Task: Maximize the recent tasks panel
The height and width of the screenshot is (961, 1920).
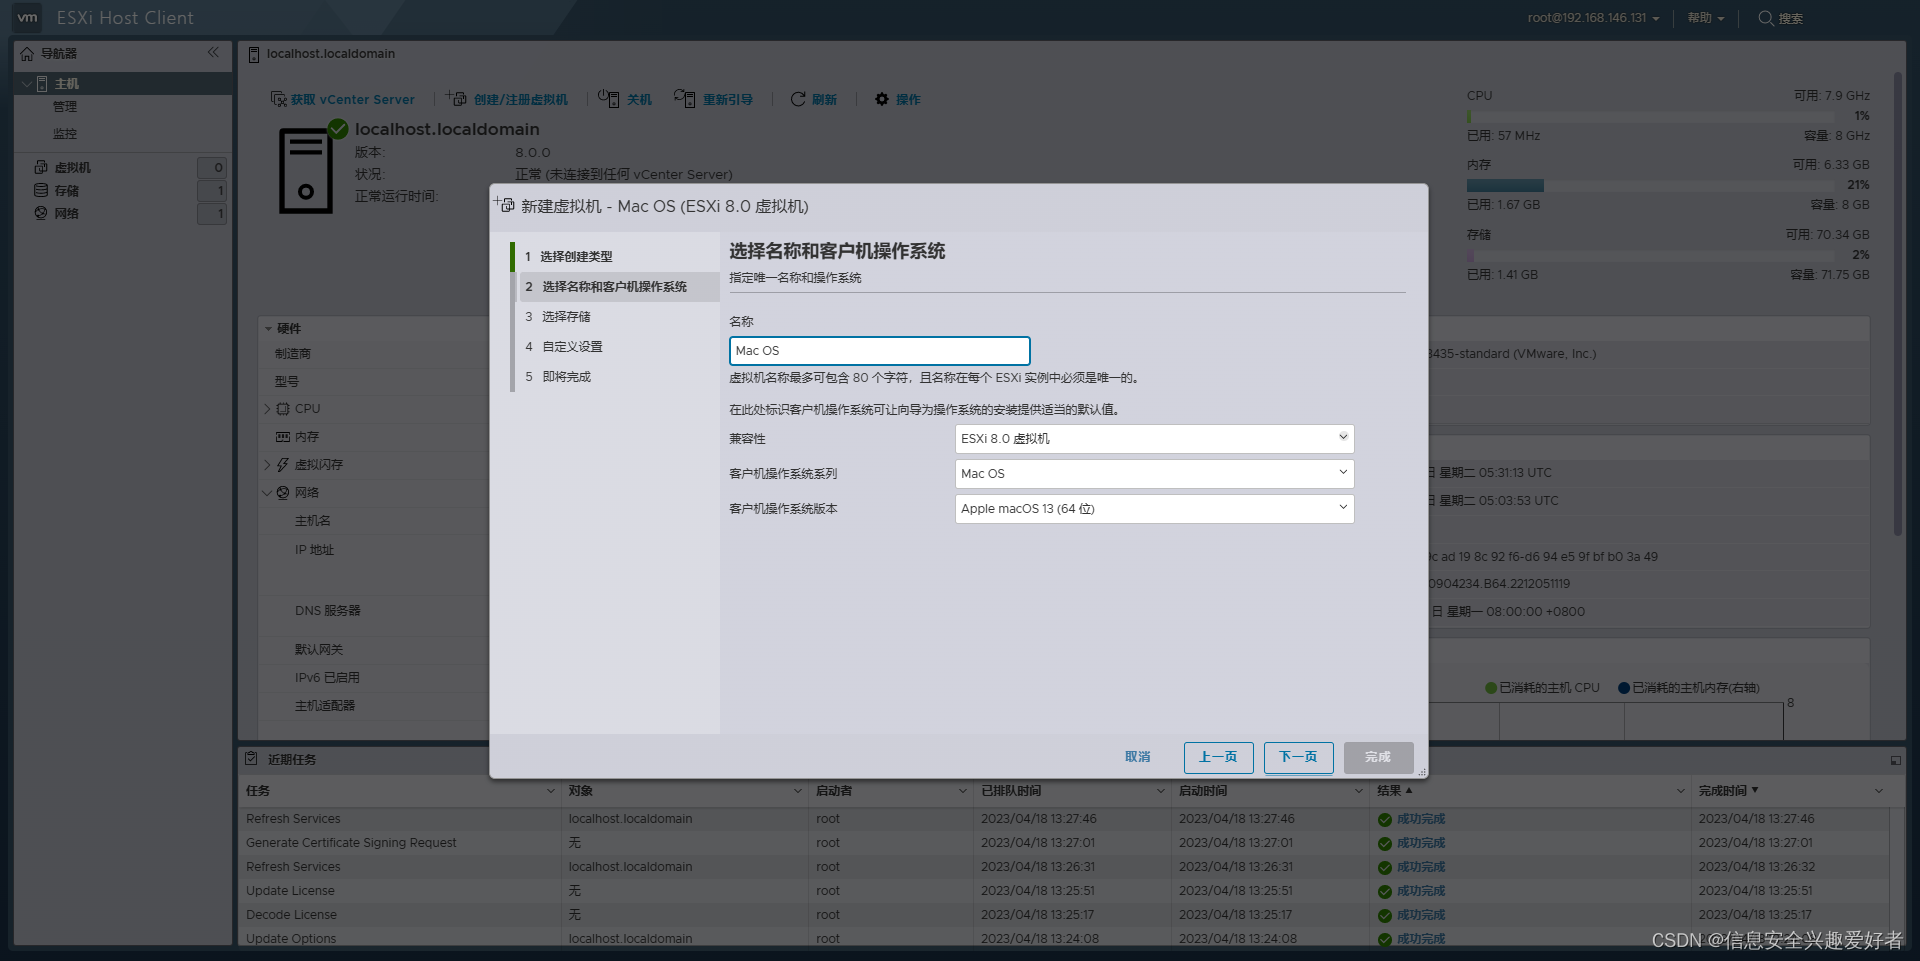Action: 1895,760
